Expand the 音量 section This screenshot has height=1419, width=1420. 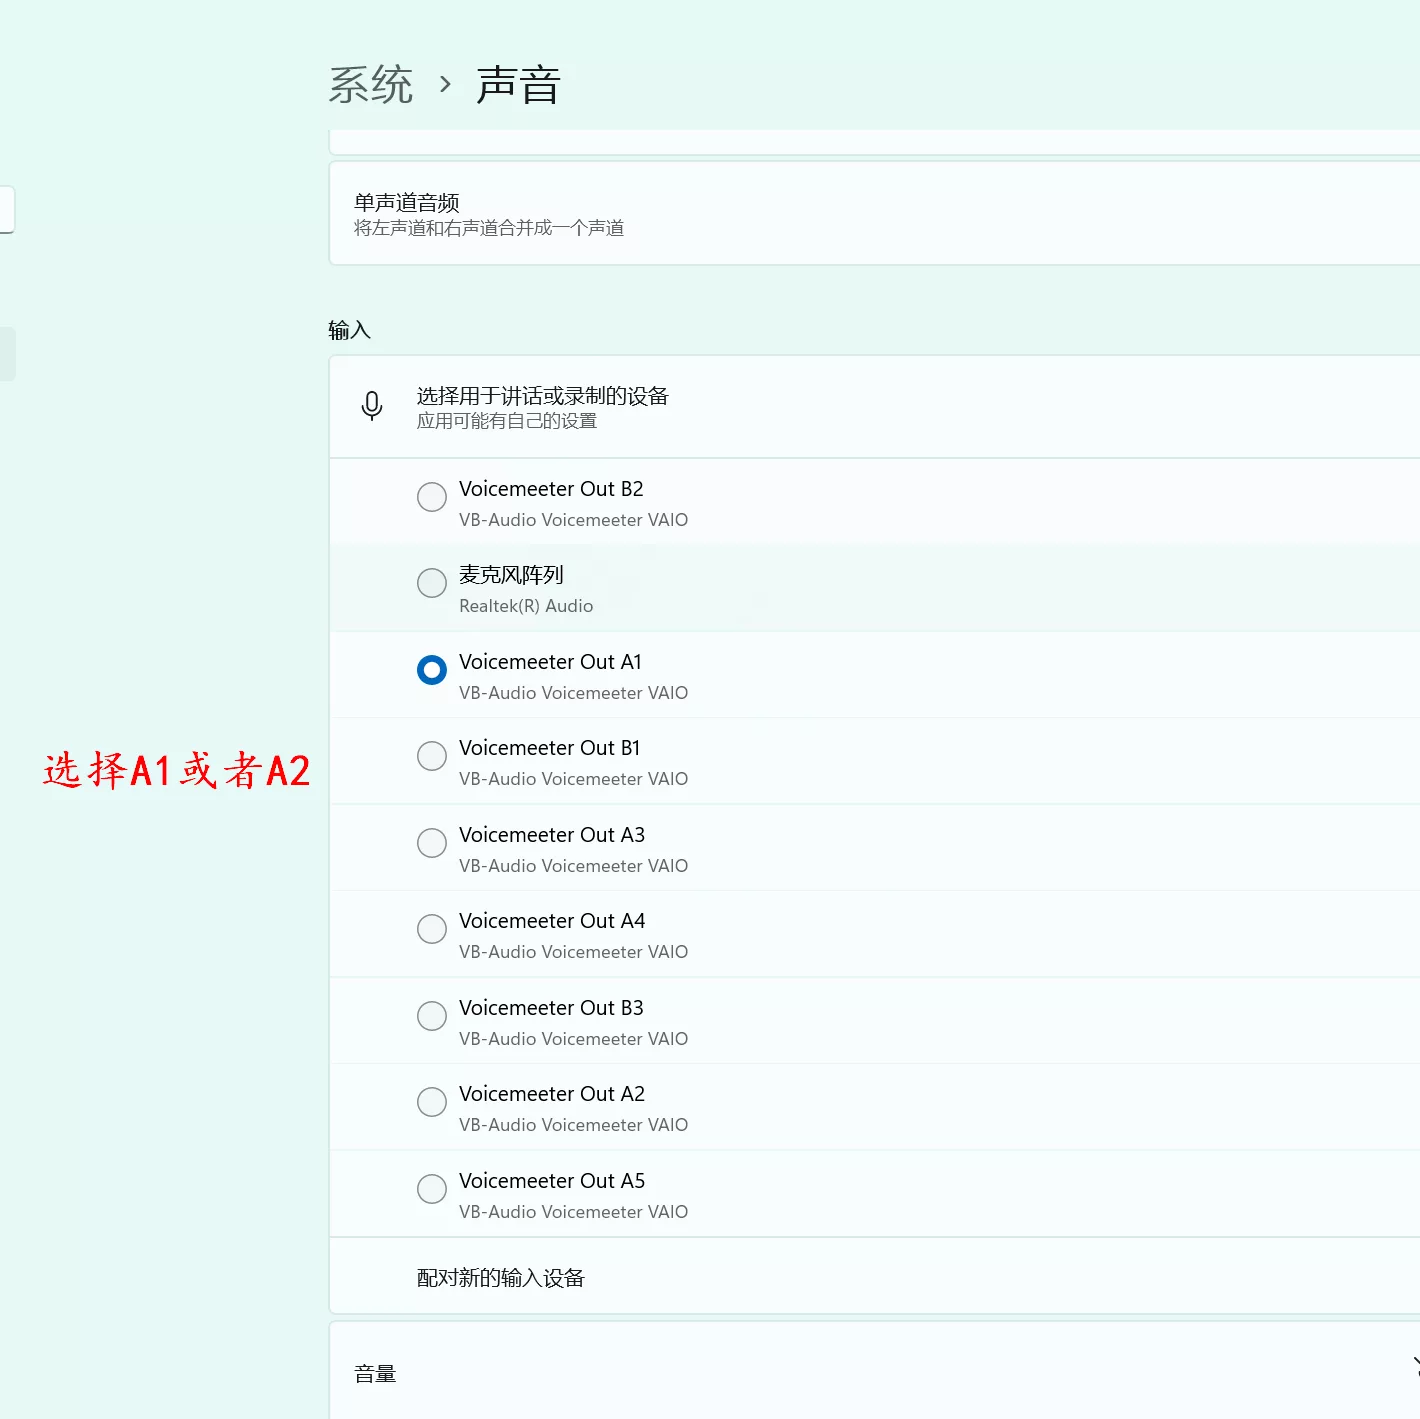(x=376, y=1374)
